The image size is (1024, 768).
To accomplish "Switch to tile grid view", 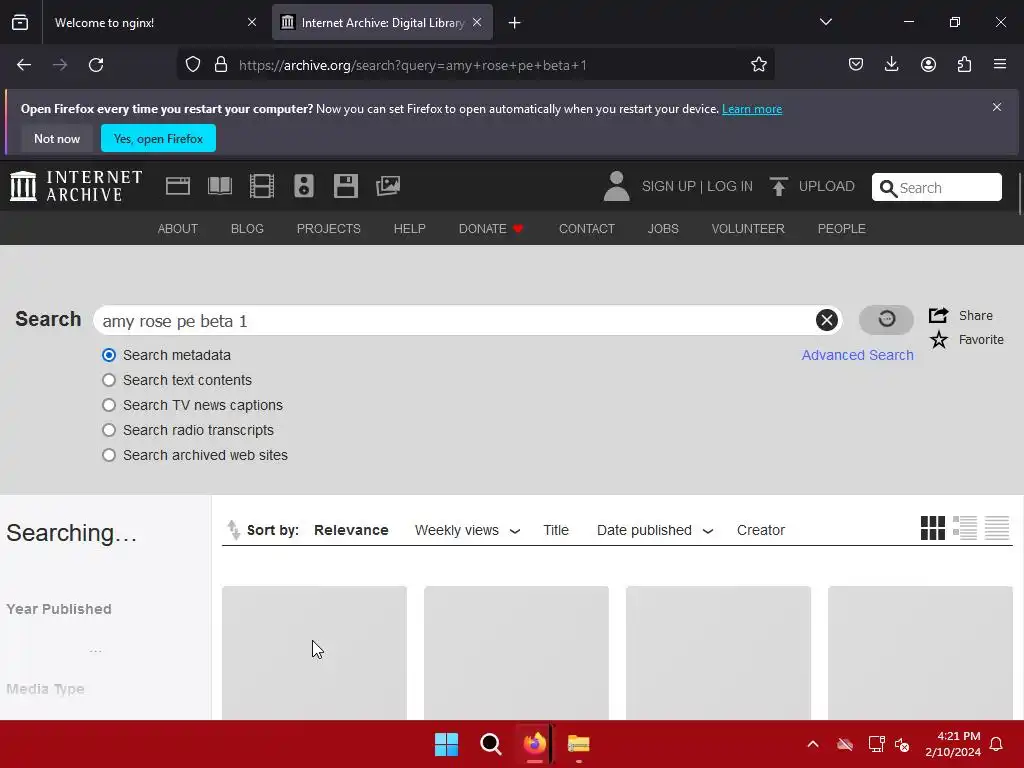I will 933,528.
